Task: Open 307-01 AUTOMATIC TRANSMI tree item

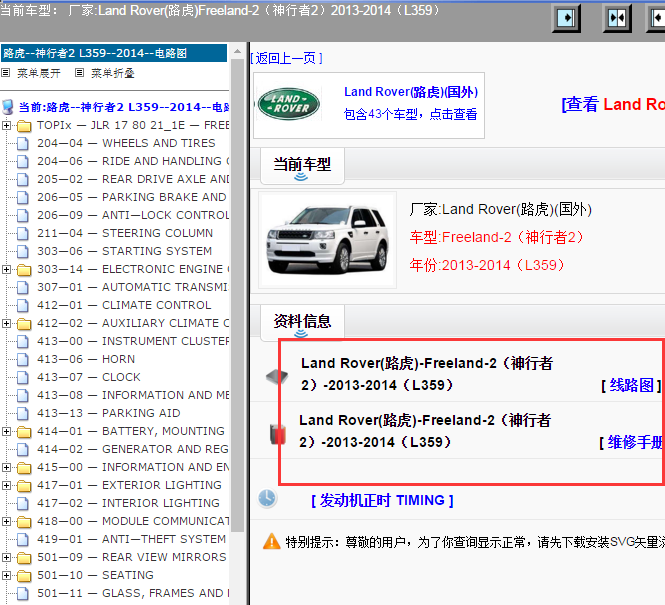Action: pyautogui.click(x=133, y=287)
